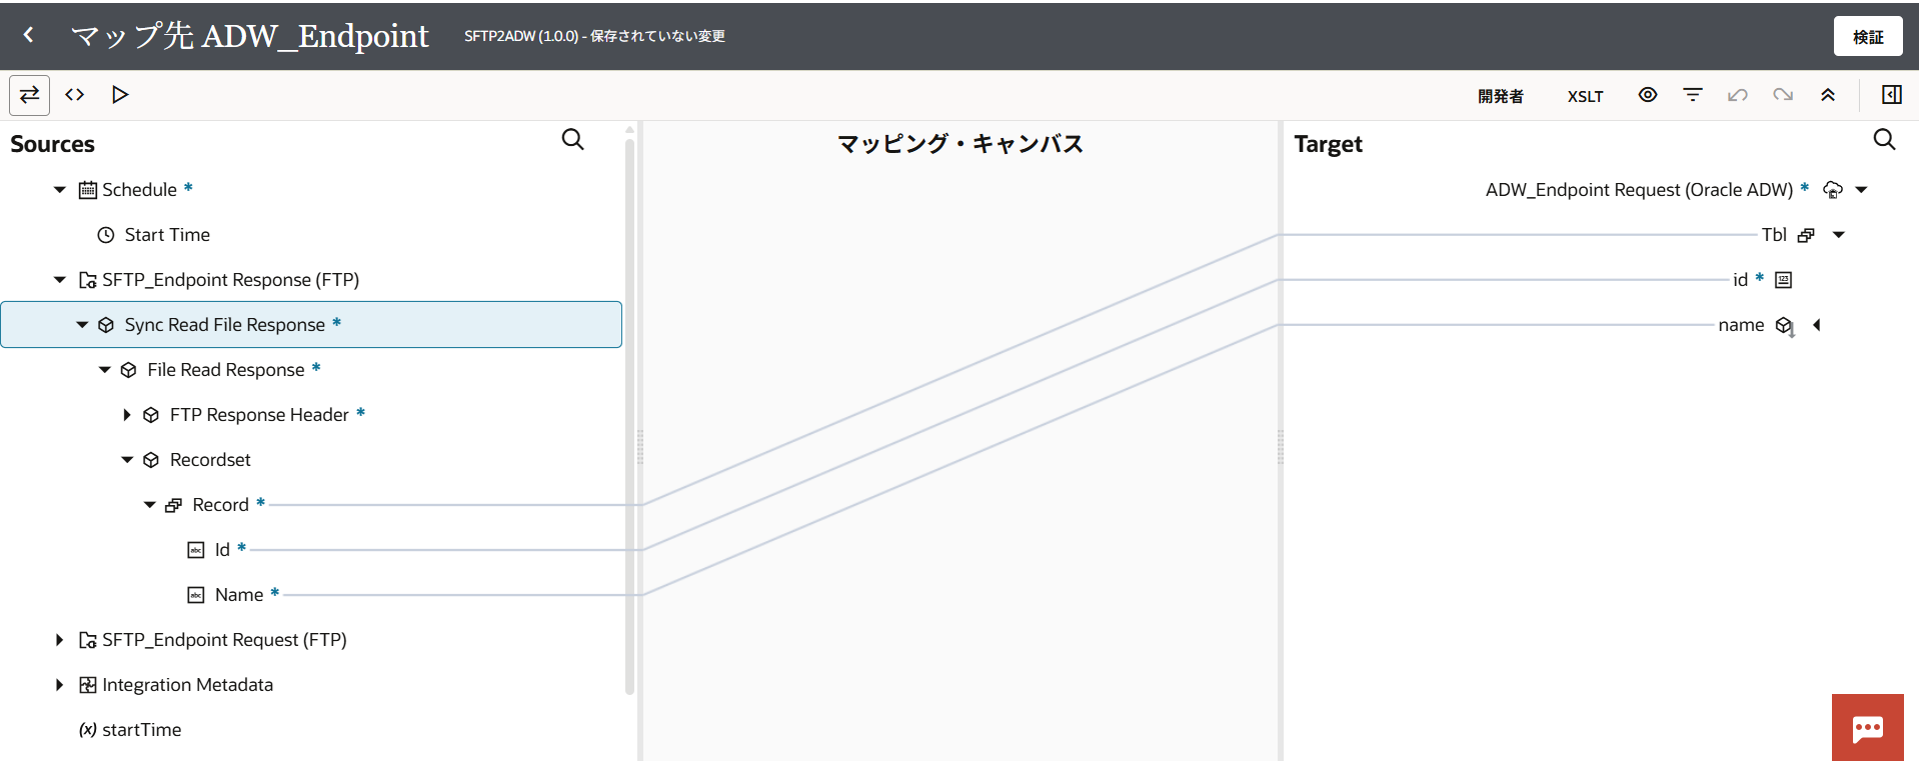The height and width of the screenshot is (761, 1919).
Task: Collapse the Schedule node
Action: click(60, 190)
